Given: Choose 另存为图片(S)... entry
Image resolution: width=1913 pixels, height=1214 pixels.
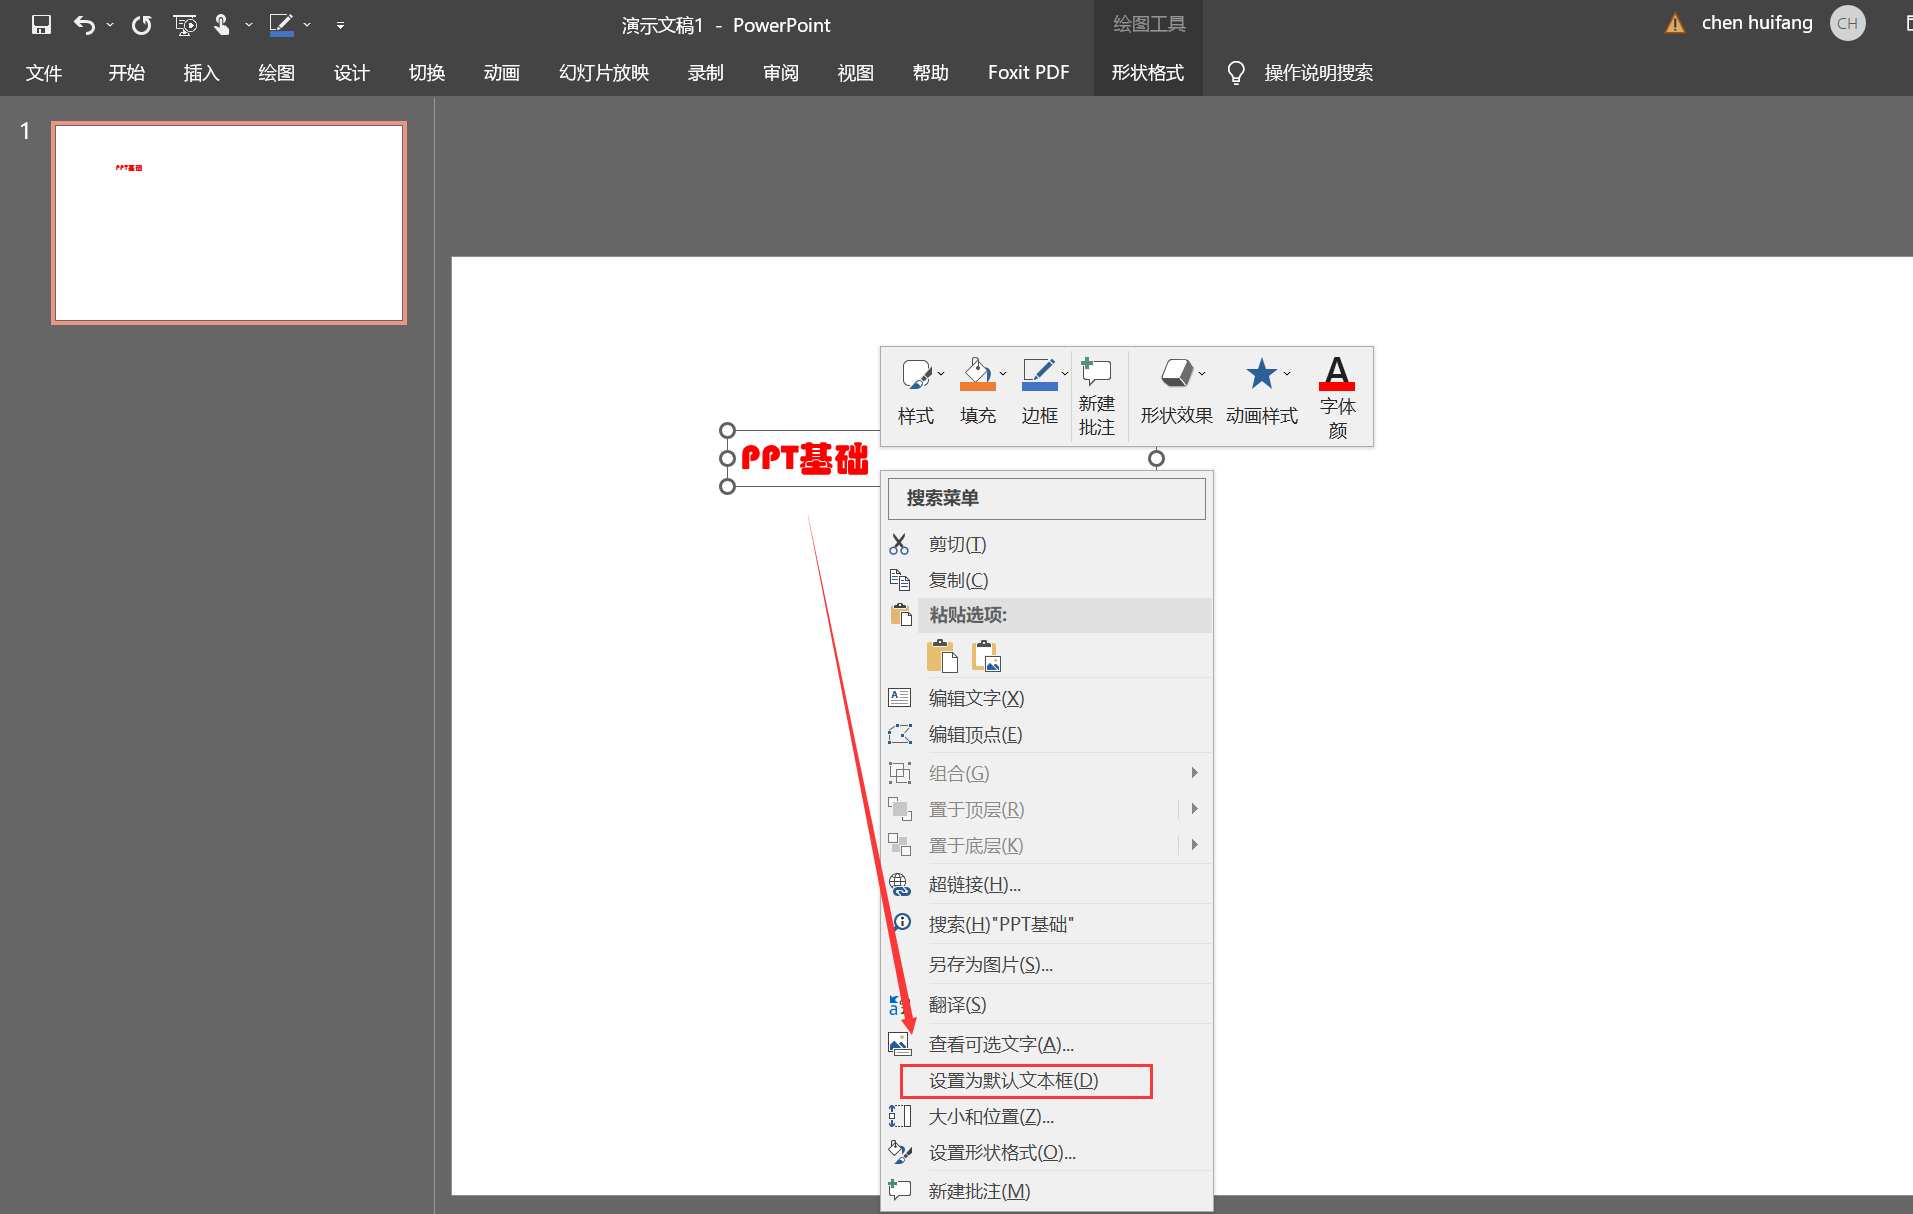Looking at the screenshot, I should [x=1046, y=964].
